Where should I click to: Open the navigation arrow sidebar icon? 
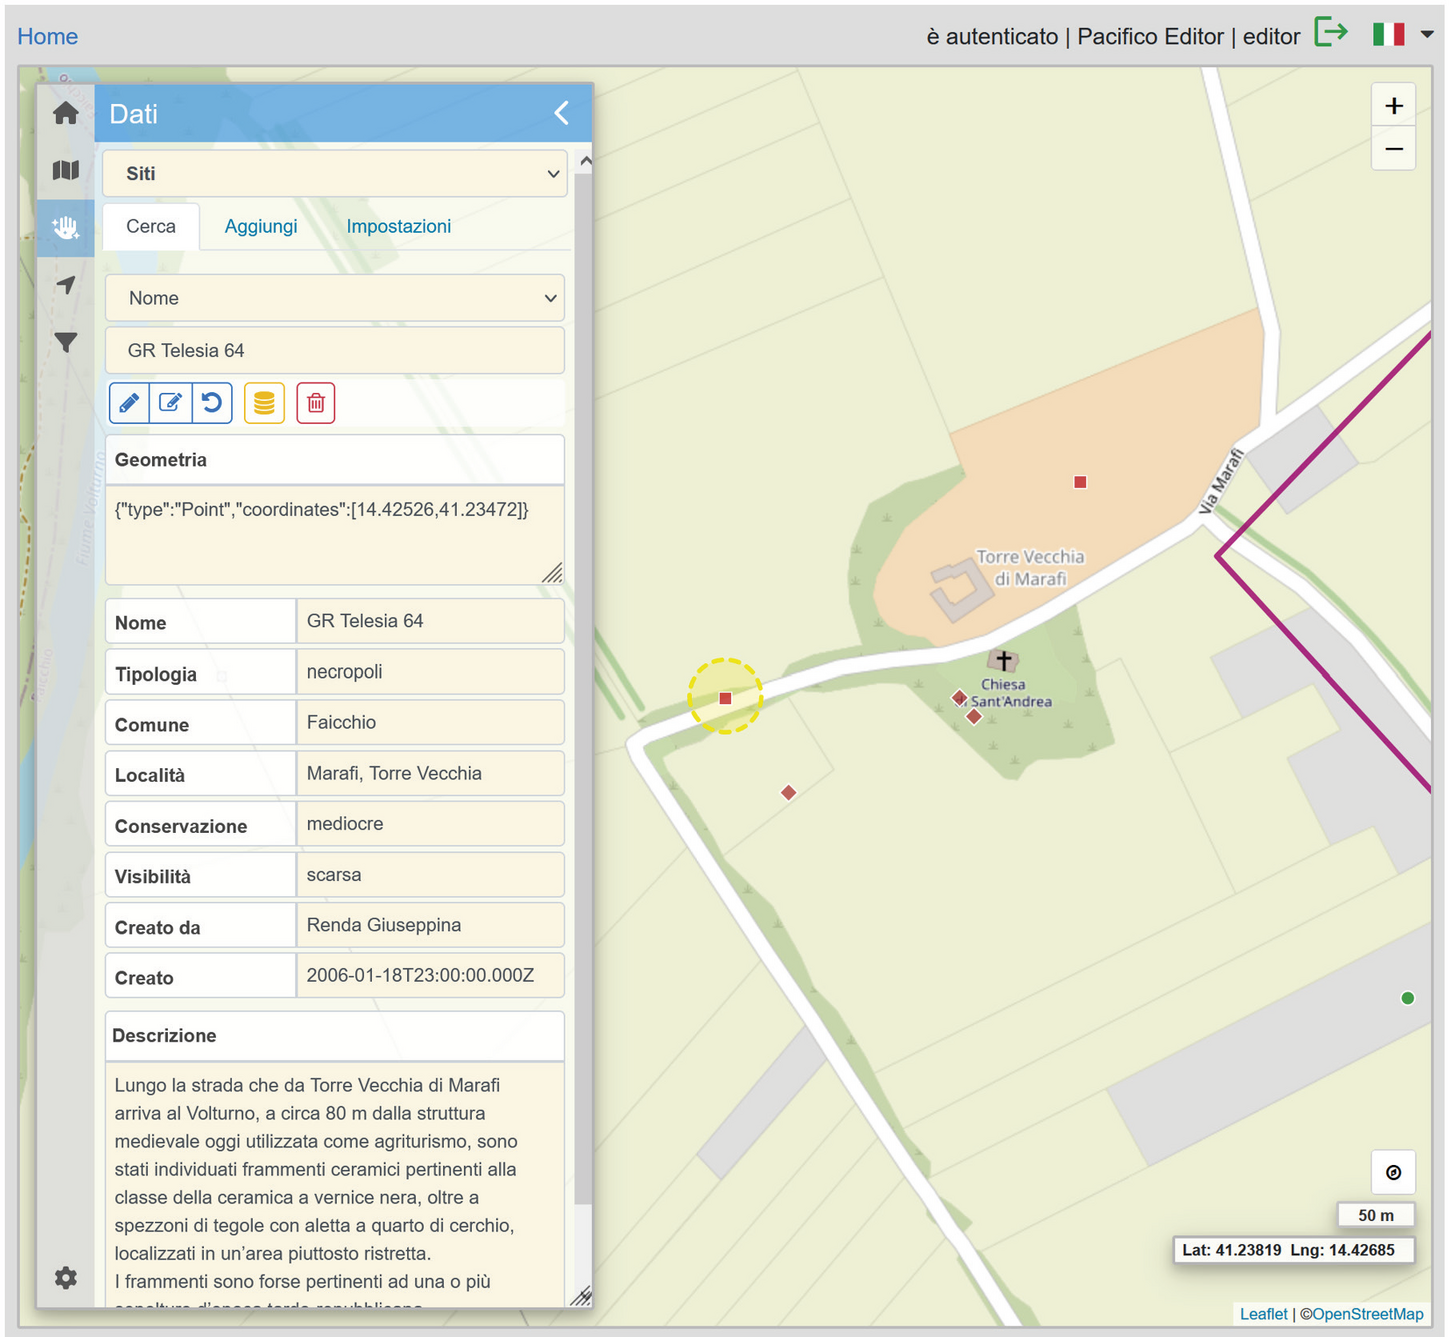coord(66,285)
